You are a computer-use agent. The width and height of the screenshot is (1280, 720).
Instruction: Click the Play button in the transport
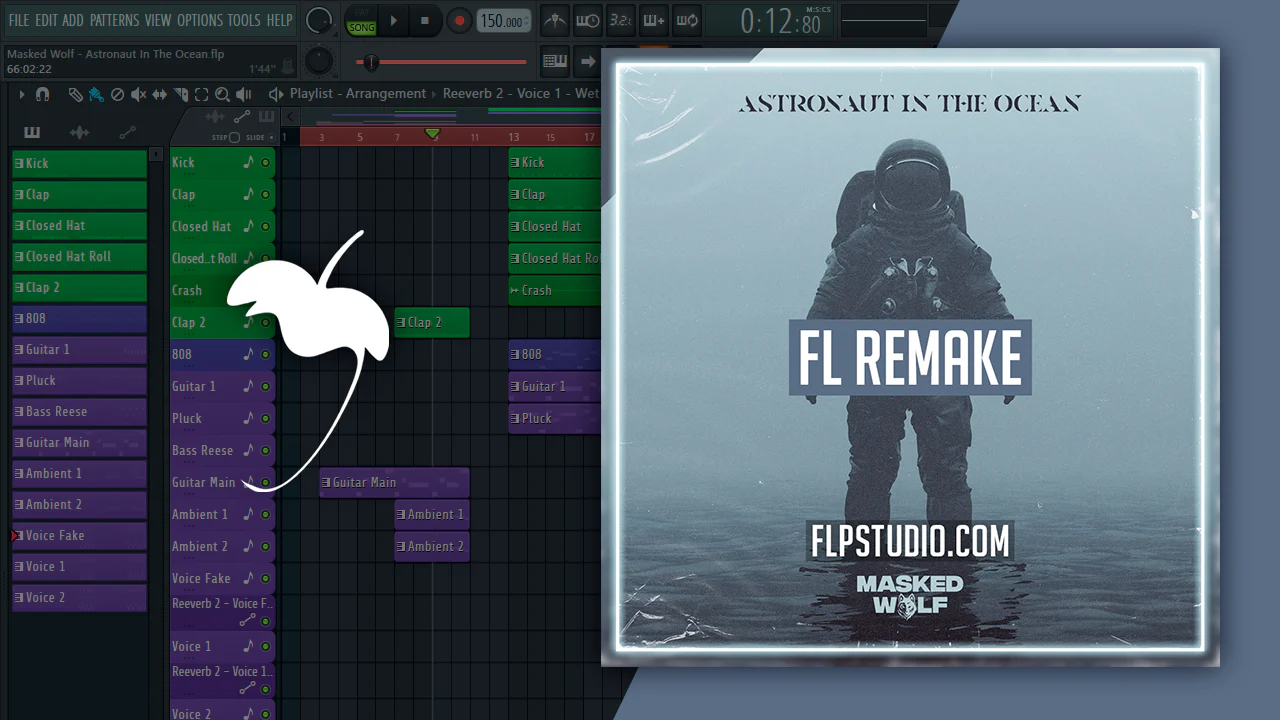point(394,20)
